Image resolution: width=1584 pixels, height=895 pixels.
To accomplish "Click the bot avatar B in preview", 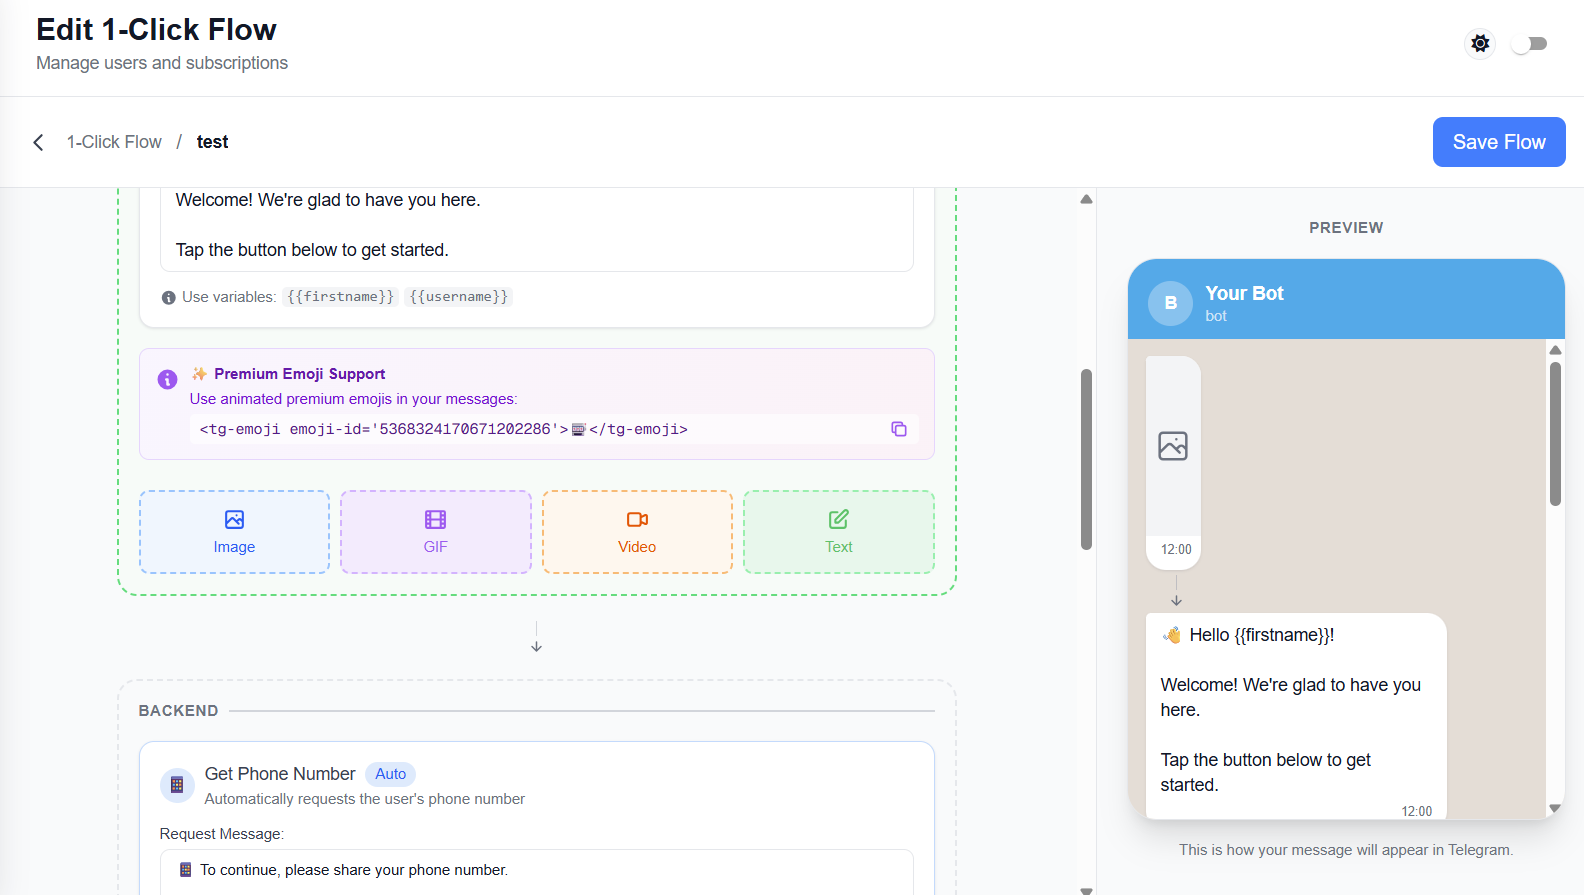I will (1170, 303).
